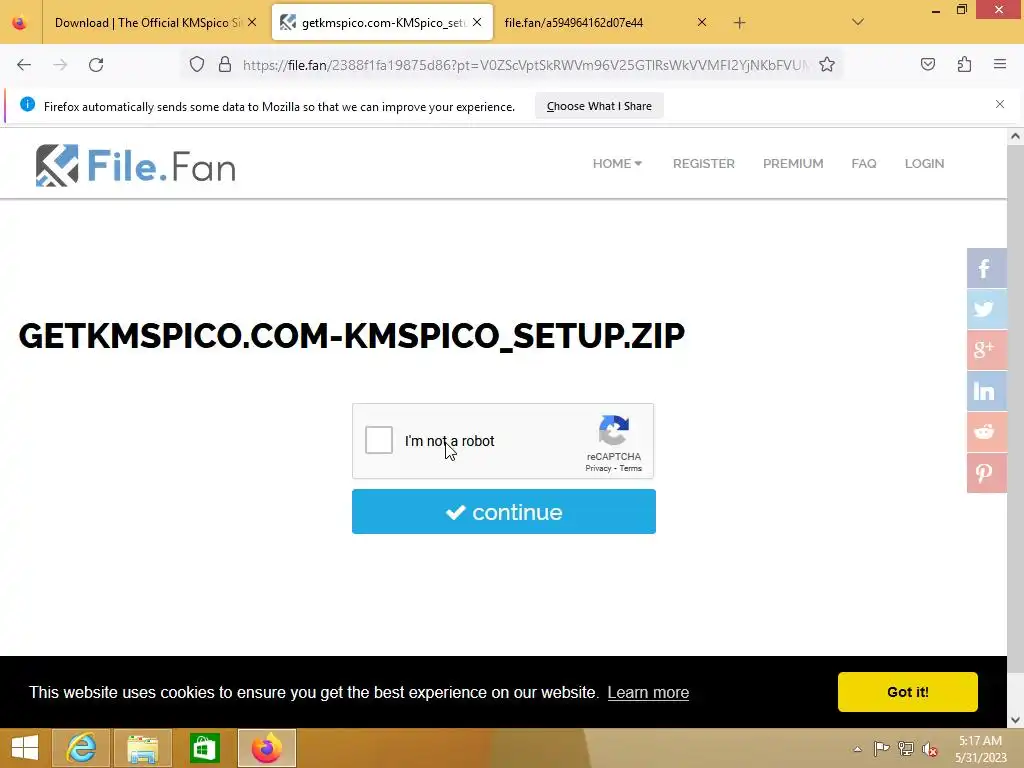Click scrollbar up arrow on page
Screen dimensions: 1024x768
pyautogui.click(x=1015, y=136)
